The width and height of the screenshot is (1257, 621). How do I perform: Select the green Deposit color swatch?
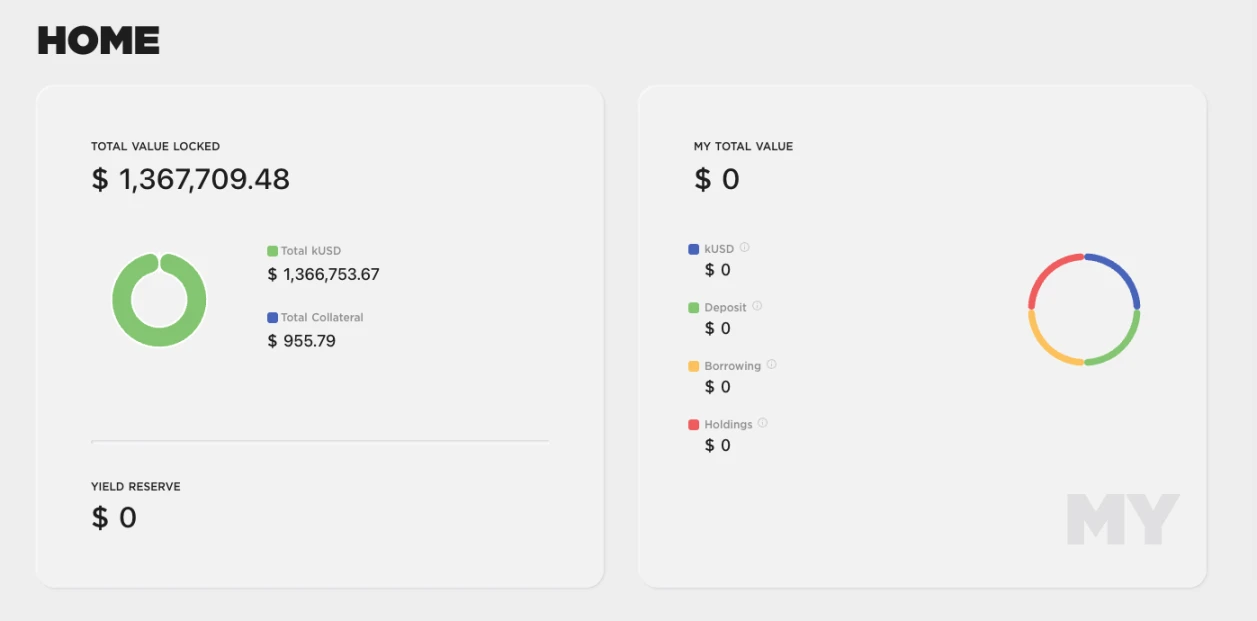point(694,307)
